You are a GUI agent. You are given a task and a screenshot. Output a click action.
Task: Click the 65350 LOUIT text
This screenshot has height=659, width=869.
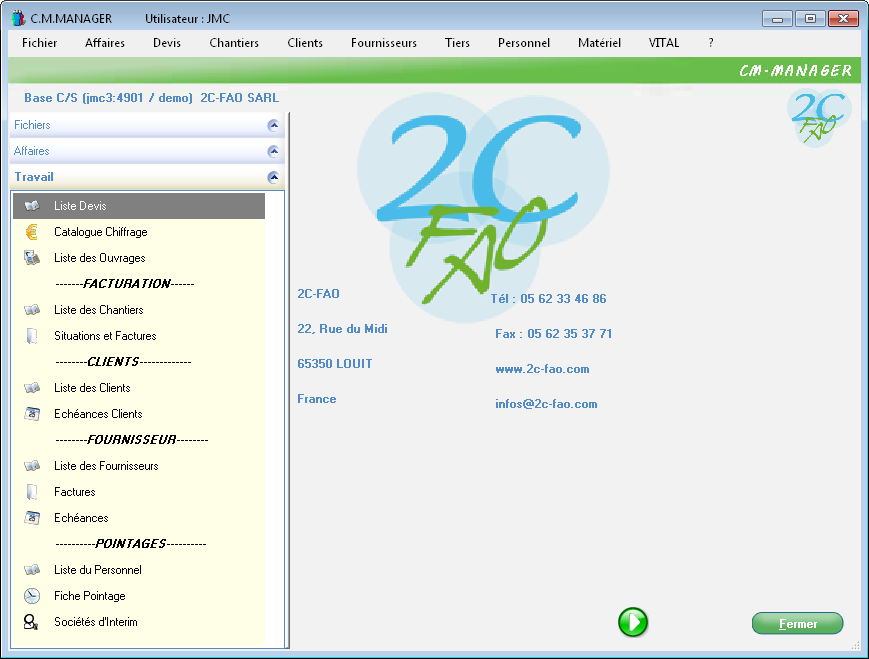pyautogui.click(x=335, y=364)
